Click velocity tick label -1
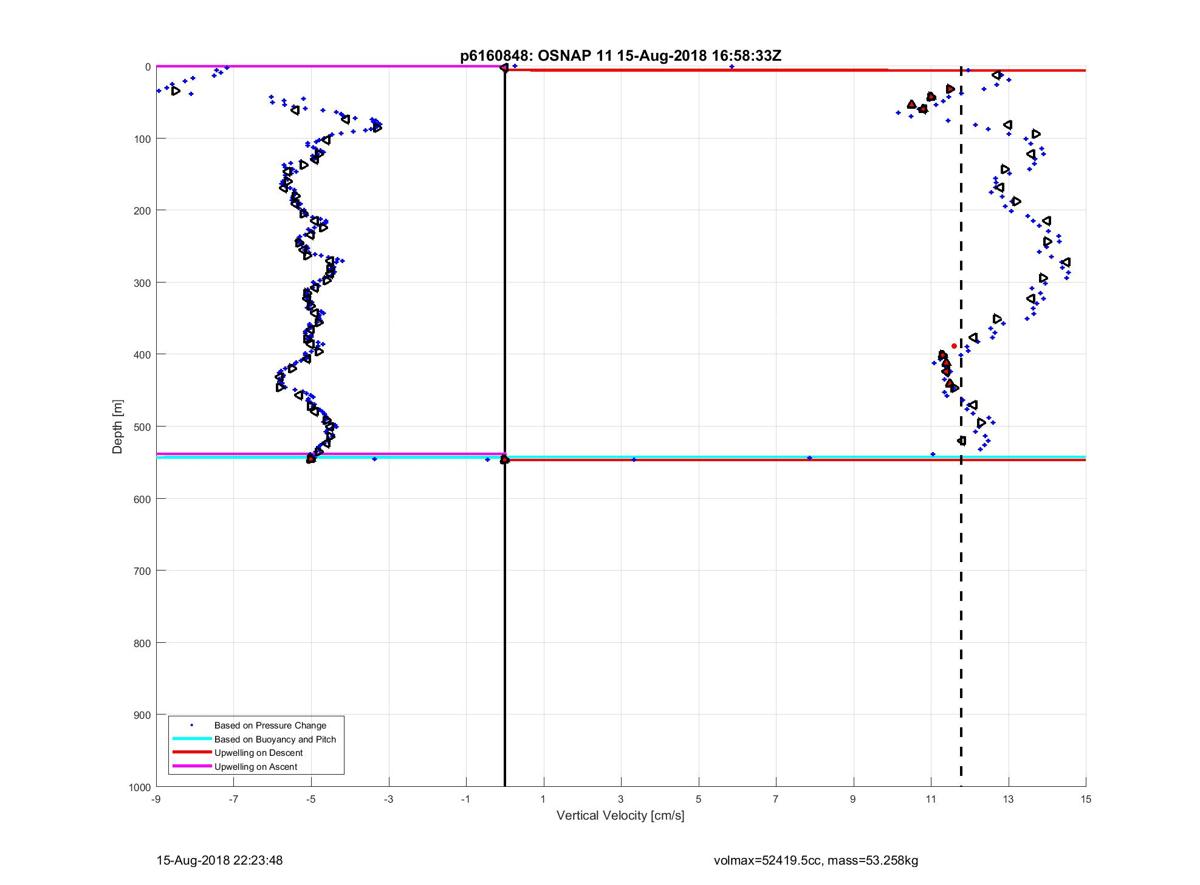This screenshot has width=1200, height=885. tap(465, 799)
